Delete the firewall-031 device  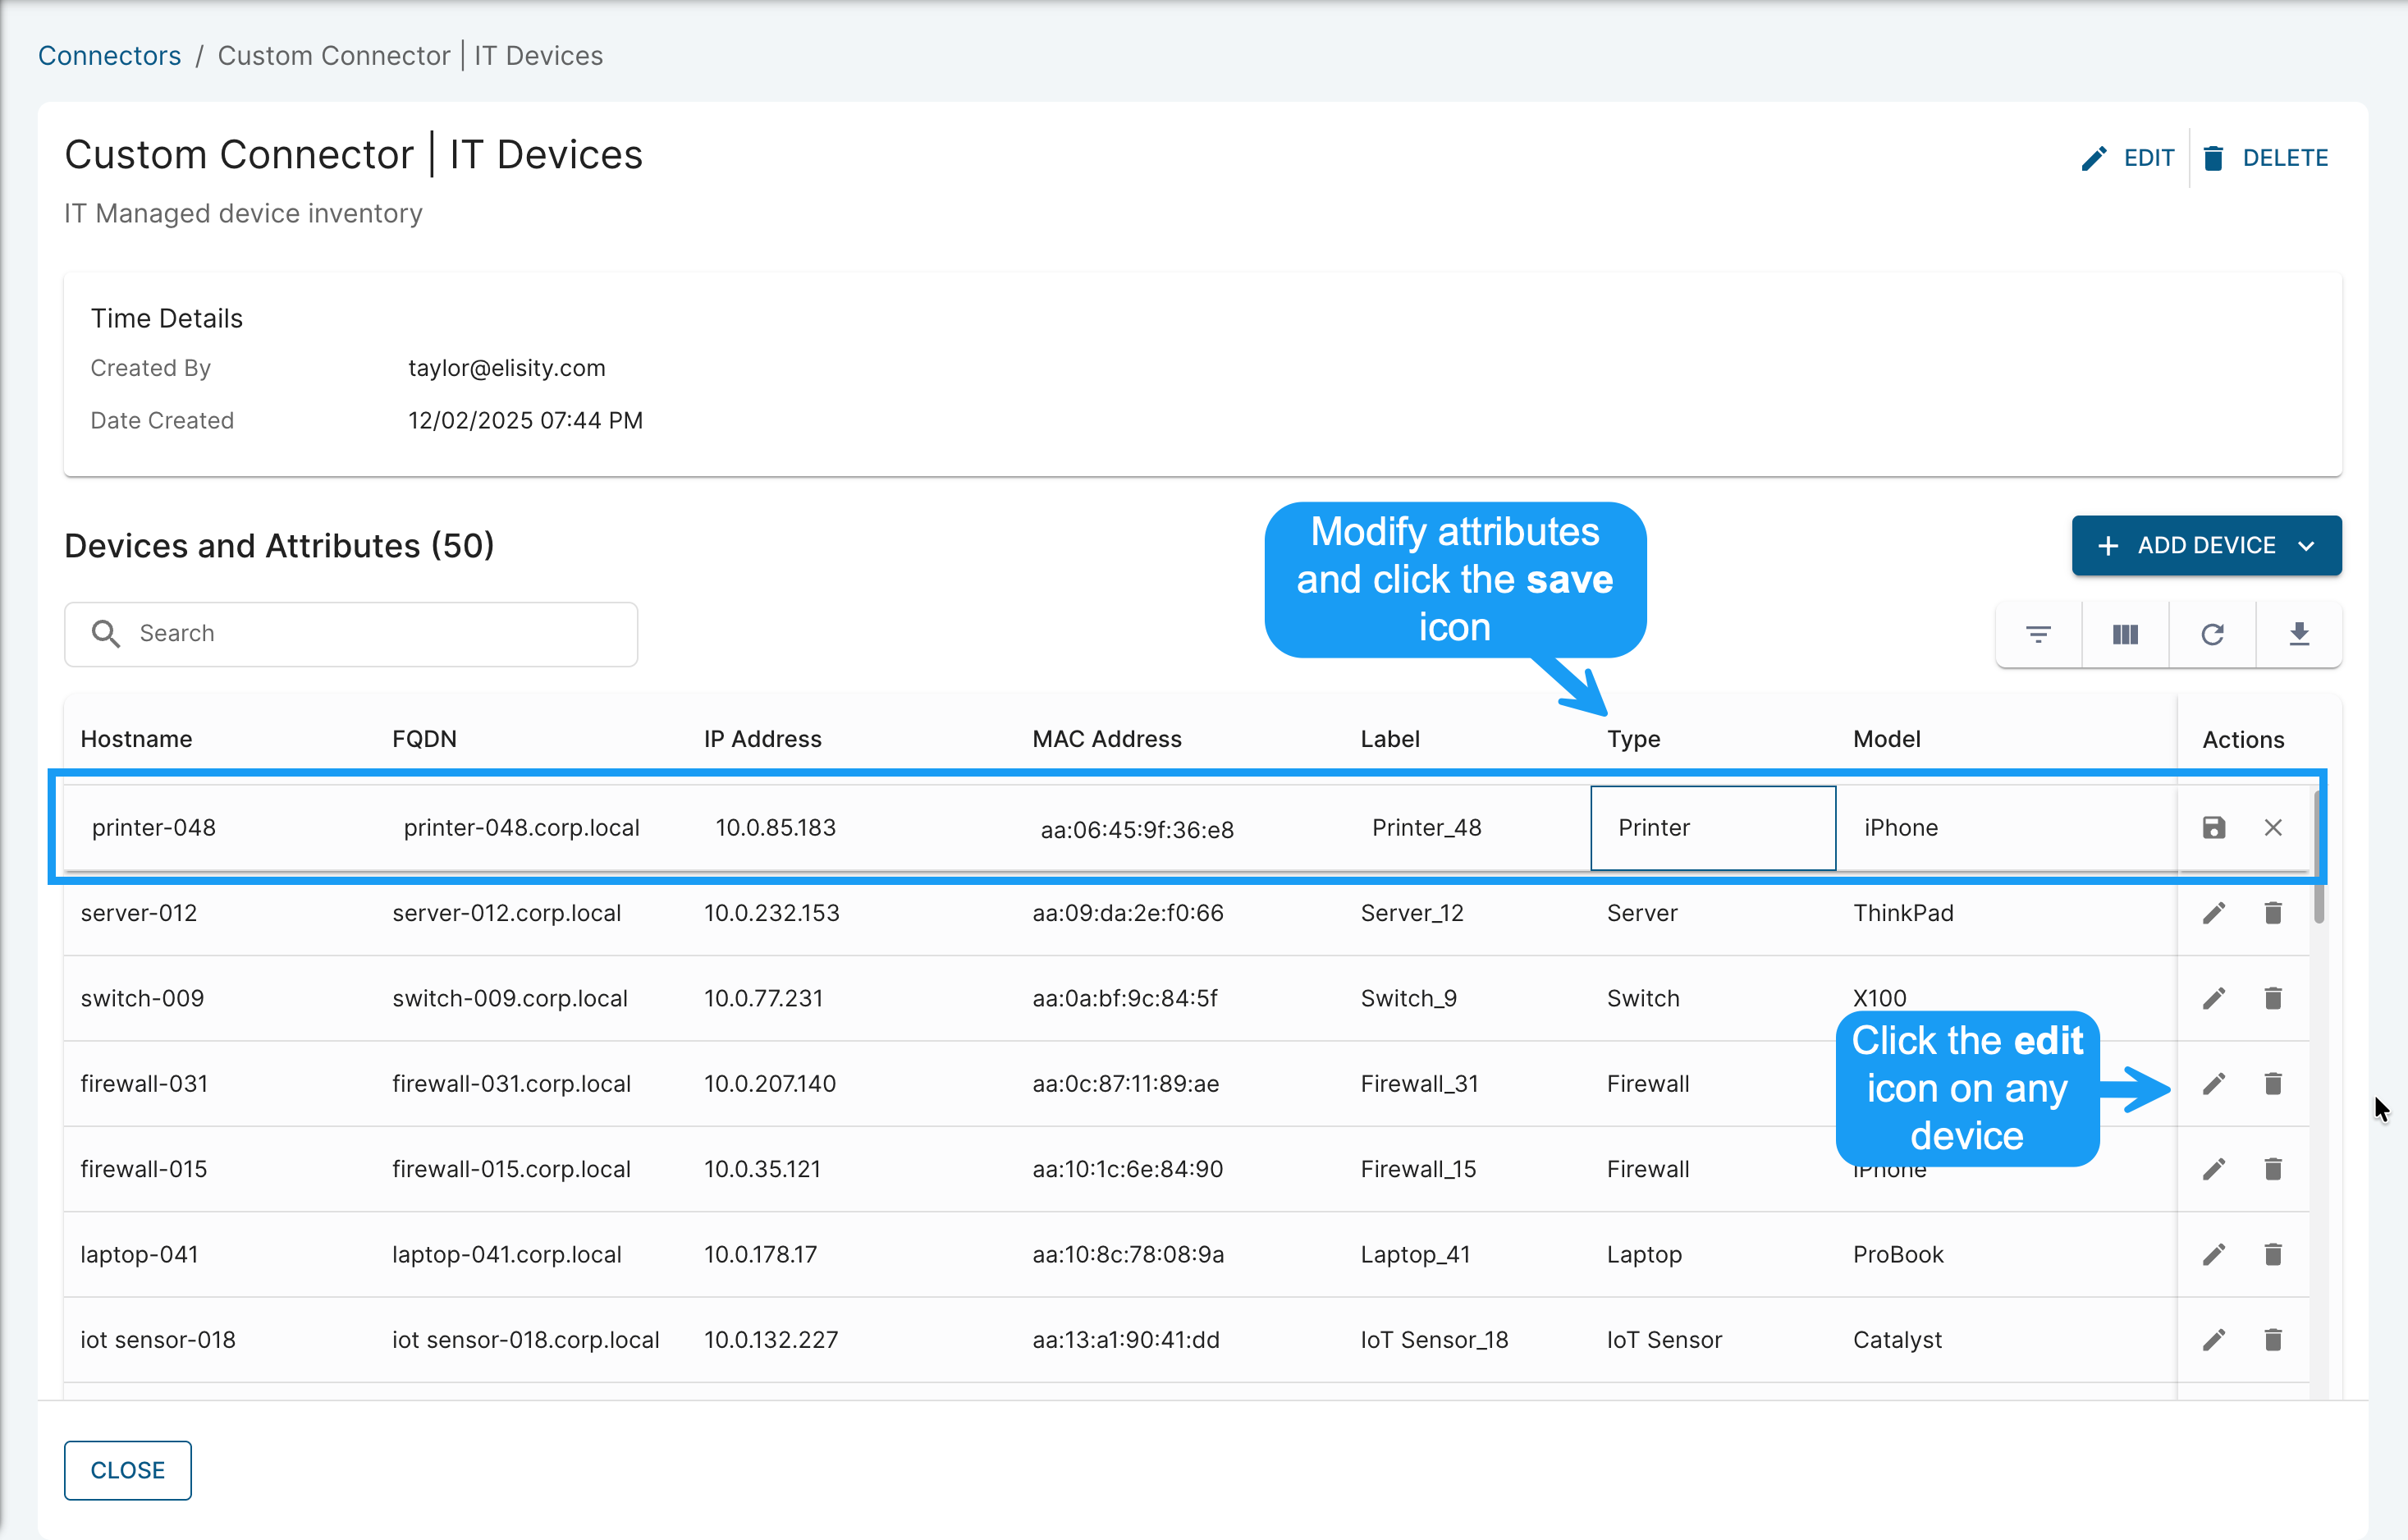click(x=2272, y=1083)
